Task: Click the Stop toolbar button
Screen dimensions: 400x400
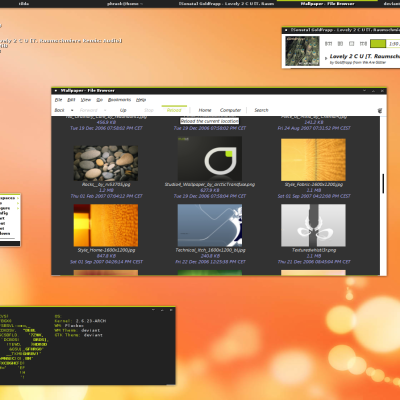Action: pyautogui.click(x=149, y=110)
